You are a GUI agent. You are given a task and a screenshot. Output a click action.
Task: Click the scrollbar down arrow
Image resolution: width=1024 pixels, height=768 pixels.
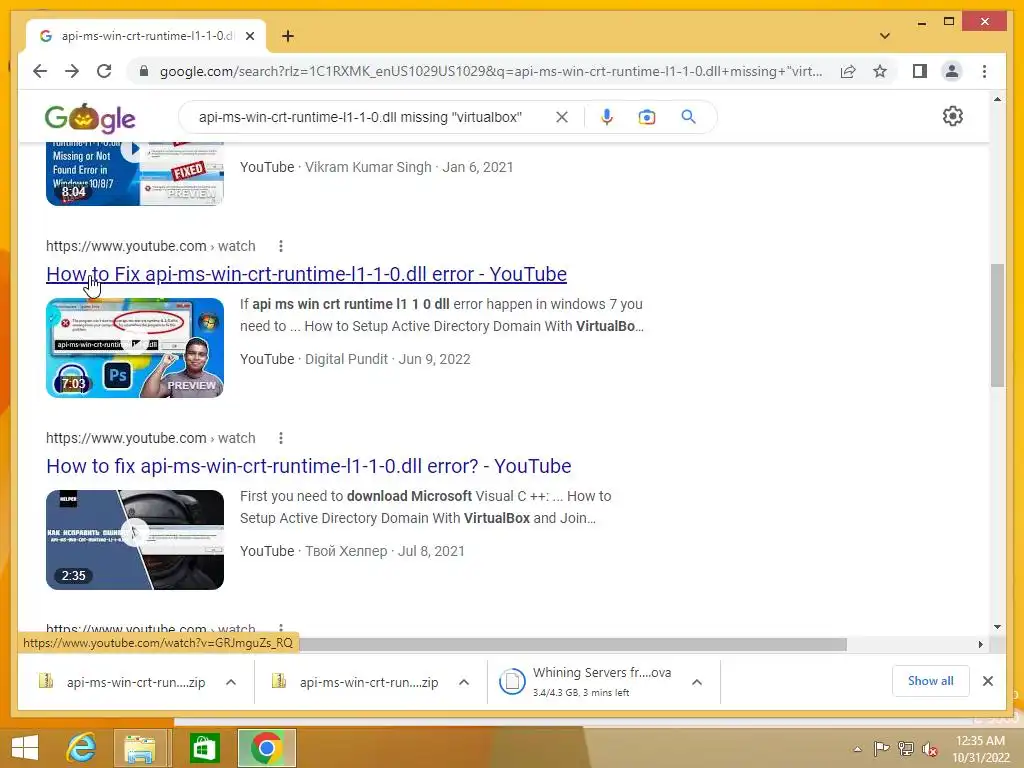(997, 627)
